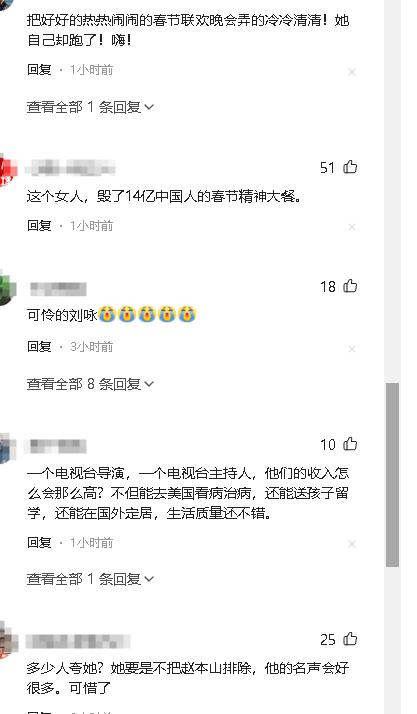Dismiss the 可怜的刘咏 comment with X
Image resolution: width=417 pixels, height=714 pixels.
(x=352, y=349)
